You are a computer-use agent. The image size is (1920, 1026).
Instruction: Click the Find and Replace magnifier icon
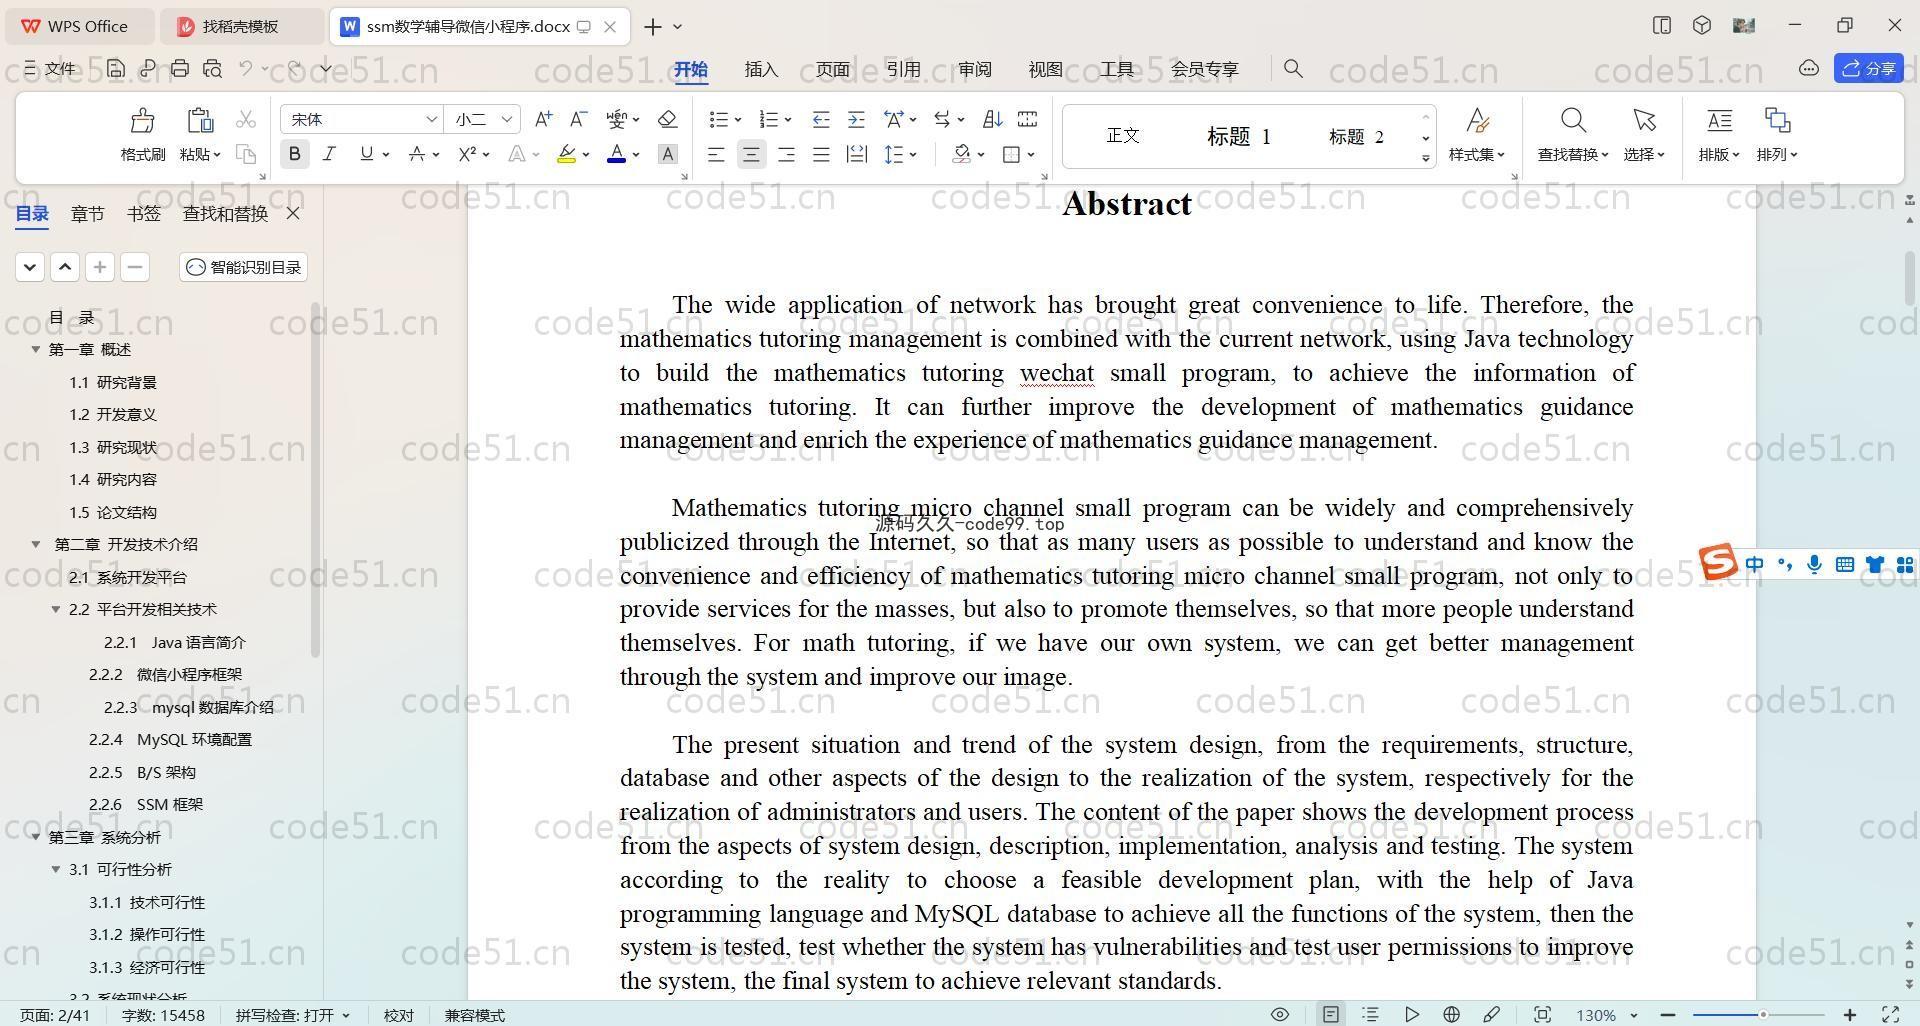coord(1573,121)
